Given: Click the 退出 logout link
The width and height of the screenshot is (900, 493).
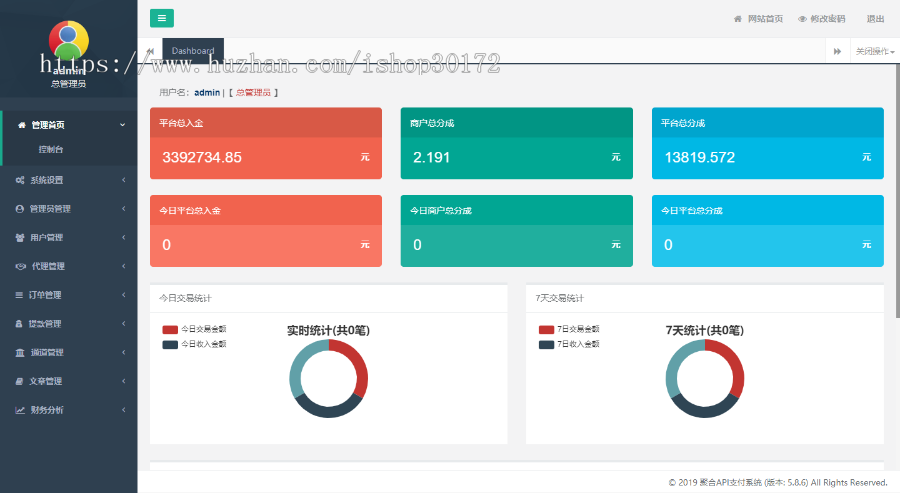Looking at the screenshot, I should 875,19.
